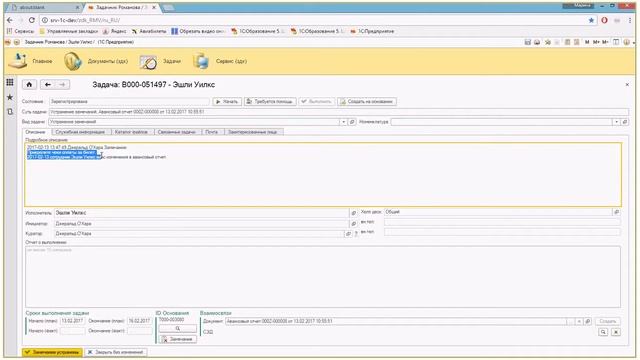
Task: Open the Главное section
Action: pos(31,61)
